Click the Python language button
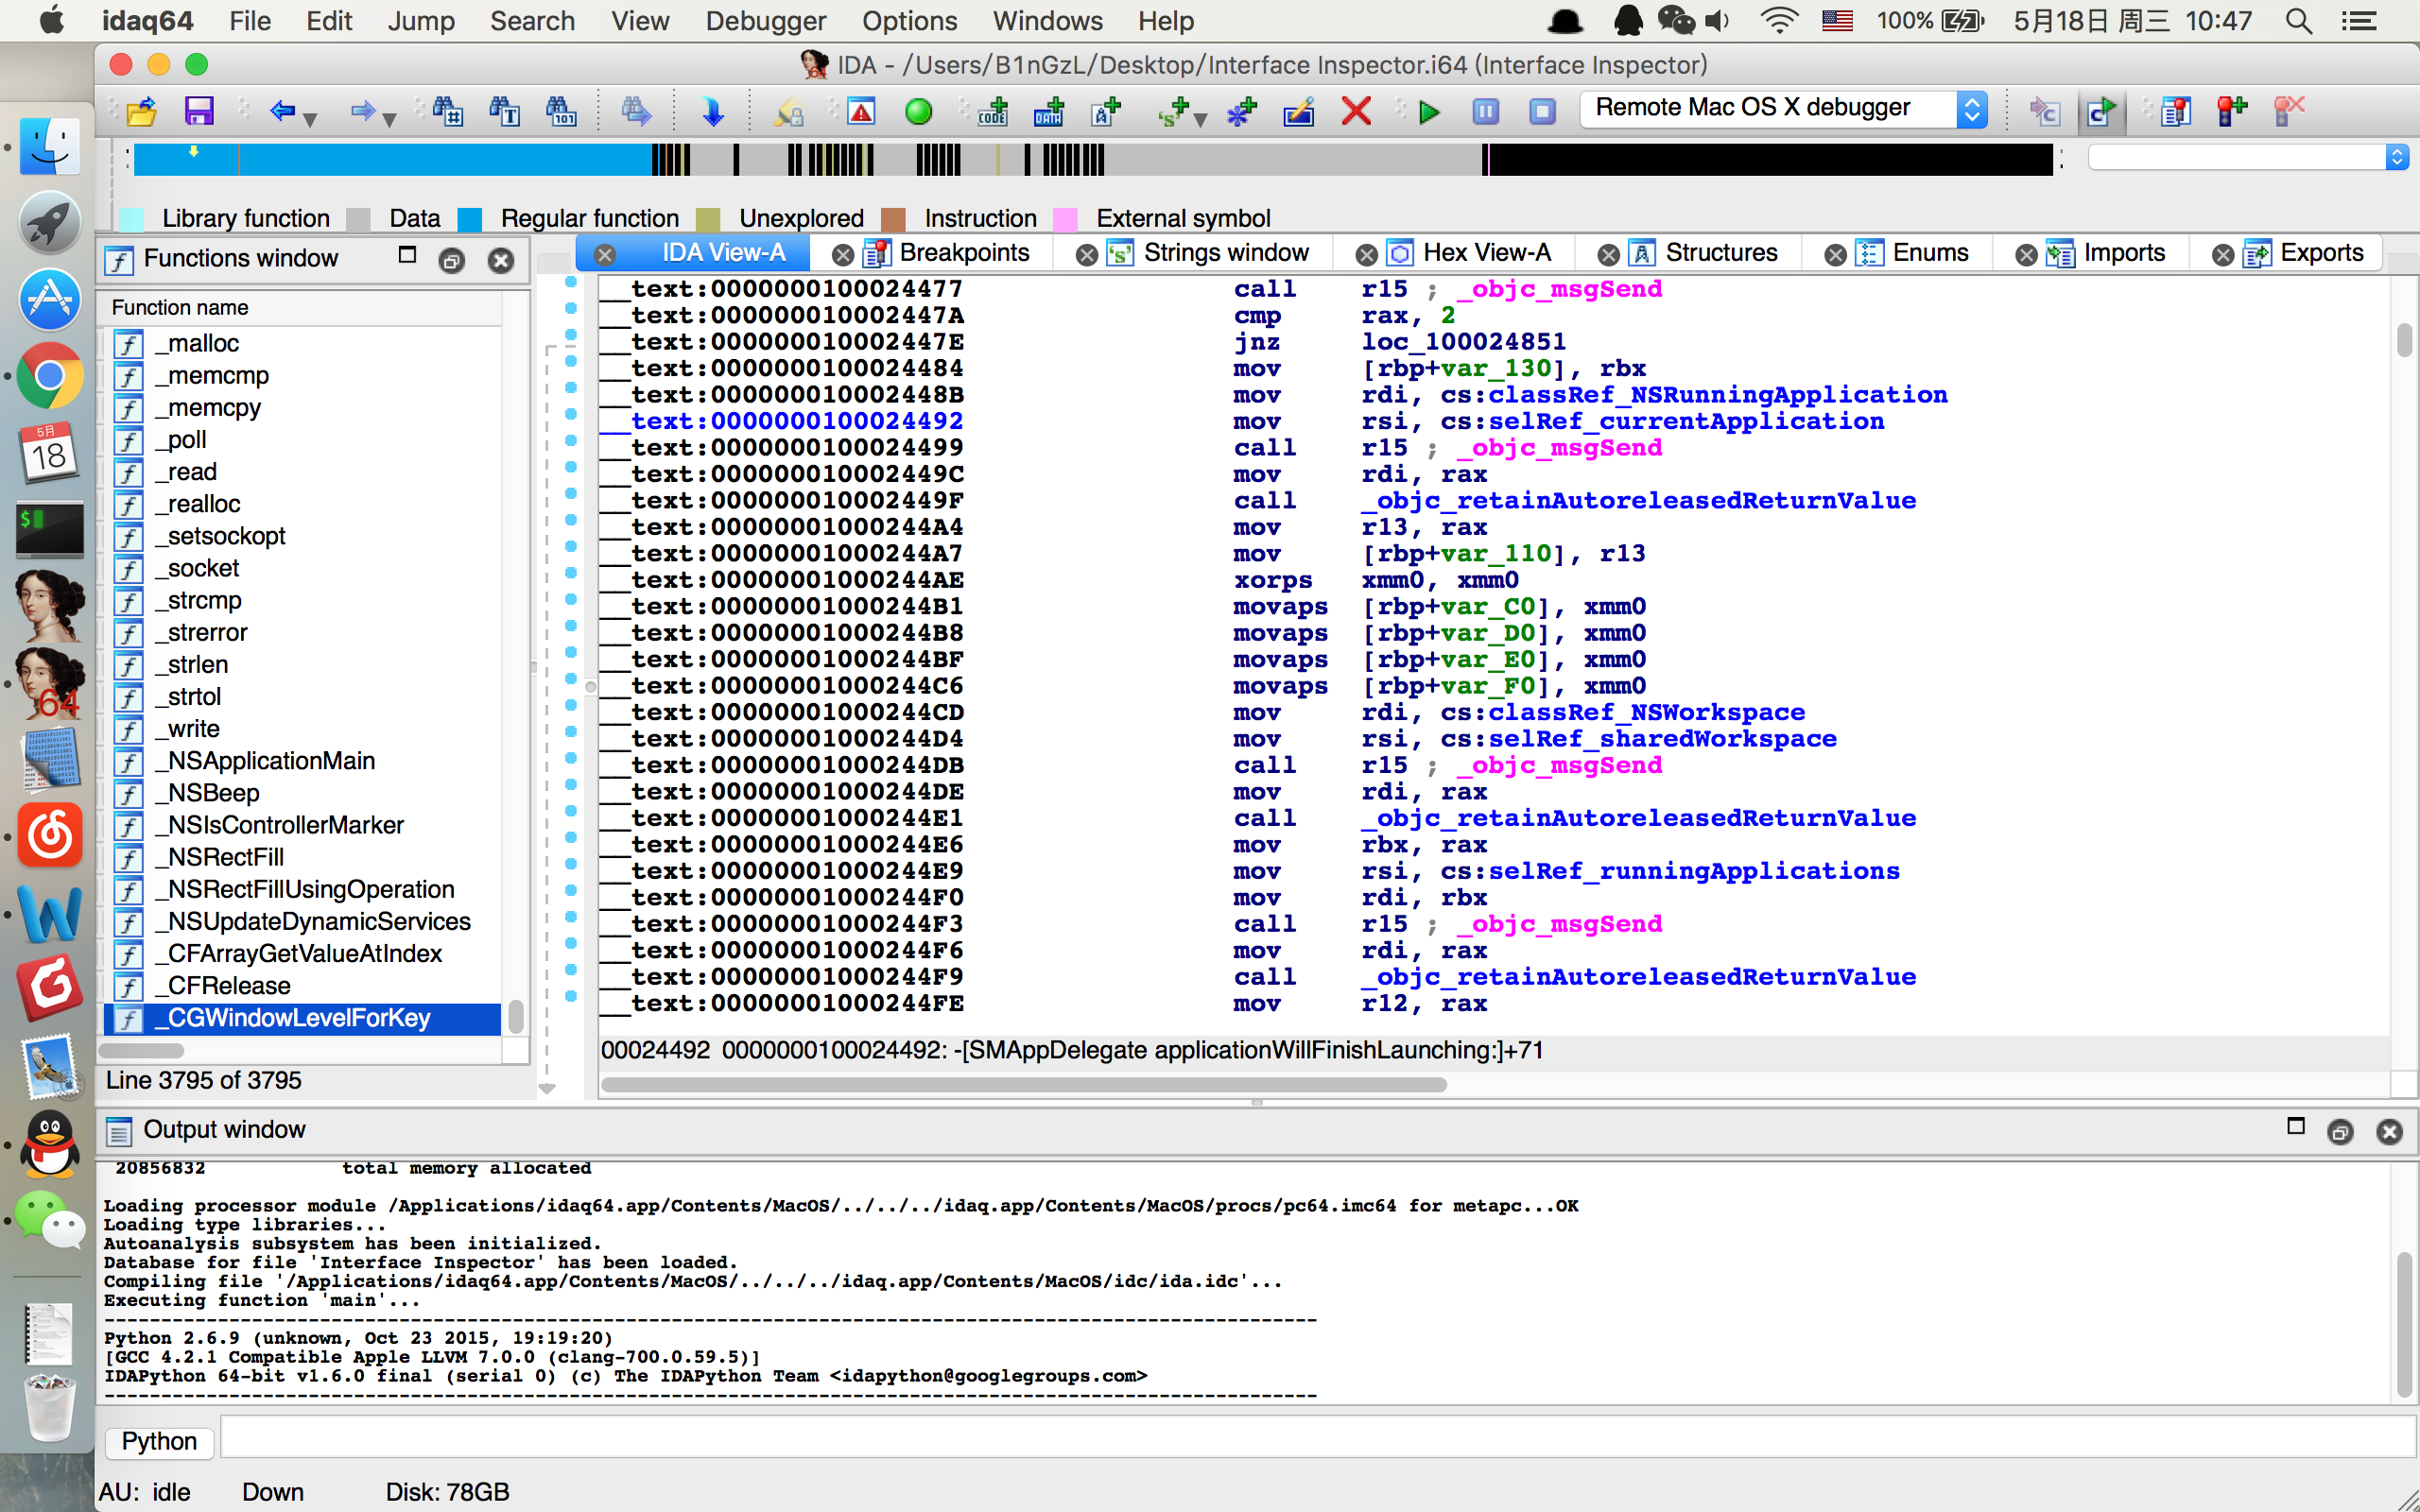 pyautogui.click(x=159, y=1441)
